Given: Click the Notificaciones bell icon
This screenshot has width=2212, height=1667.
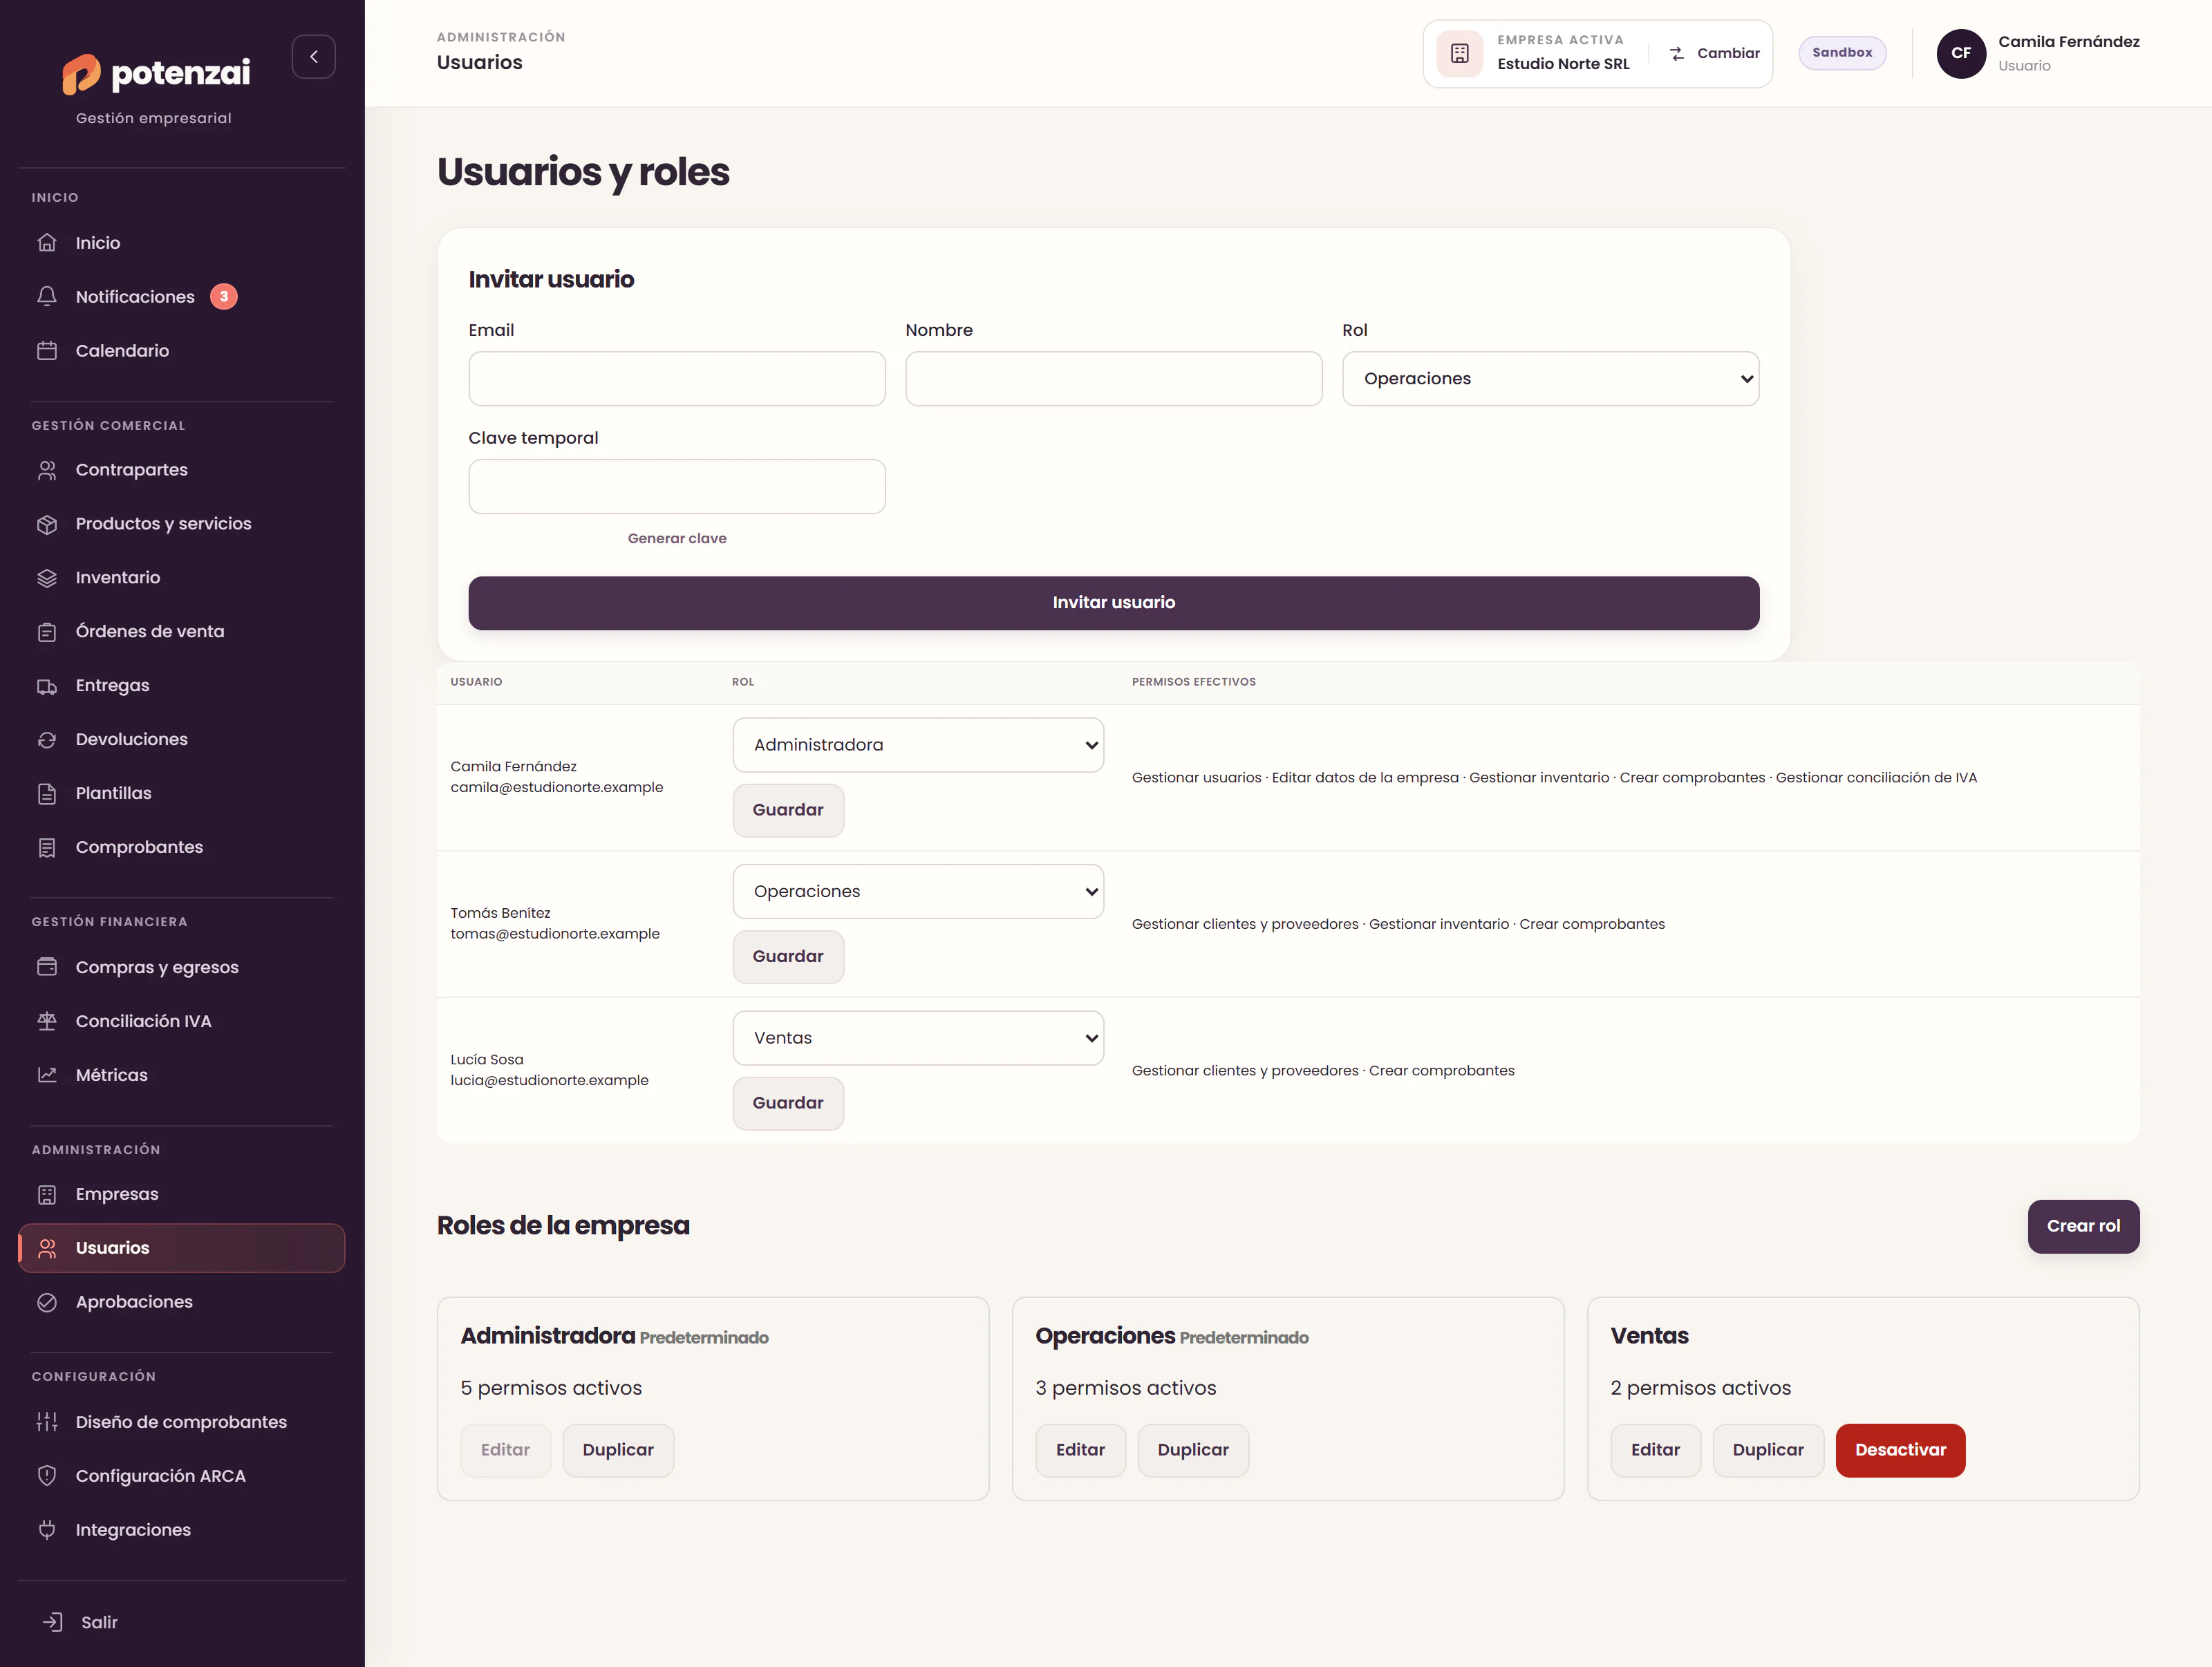Looking at the screenshot, I should pyautogui.click(x=47, y=297).
